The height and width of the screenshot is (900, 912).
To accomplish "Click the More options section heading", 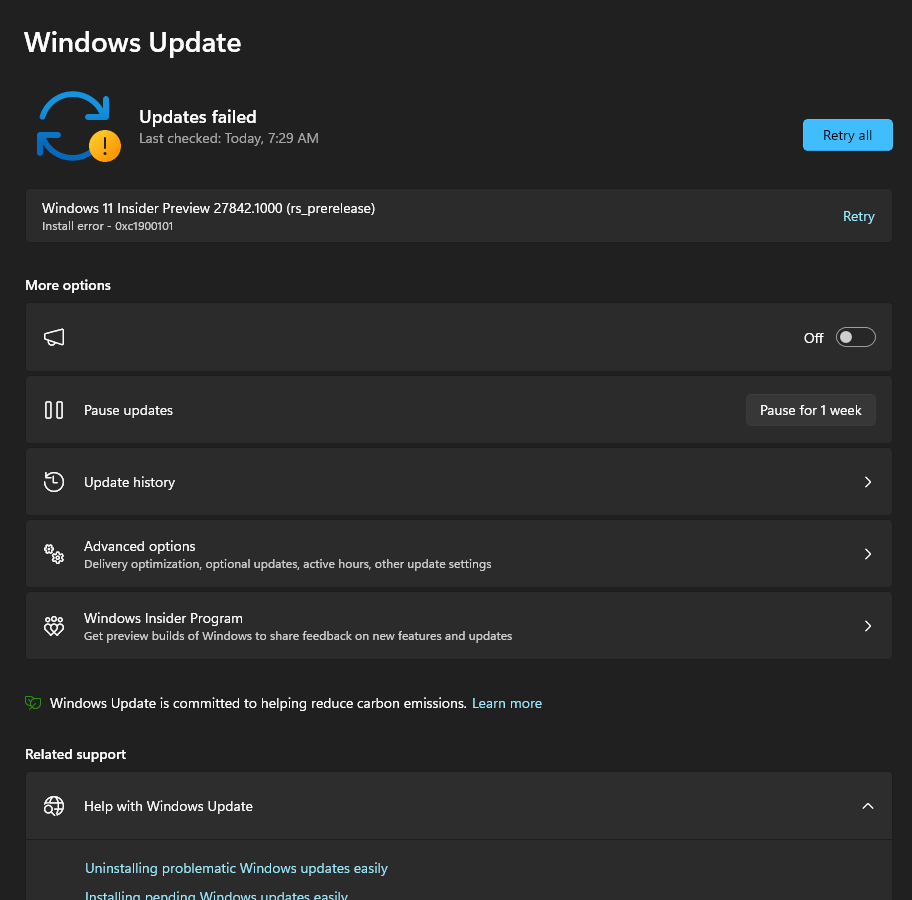I will click(x=68, y=286).
